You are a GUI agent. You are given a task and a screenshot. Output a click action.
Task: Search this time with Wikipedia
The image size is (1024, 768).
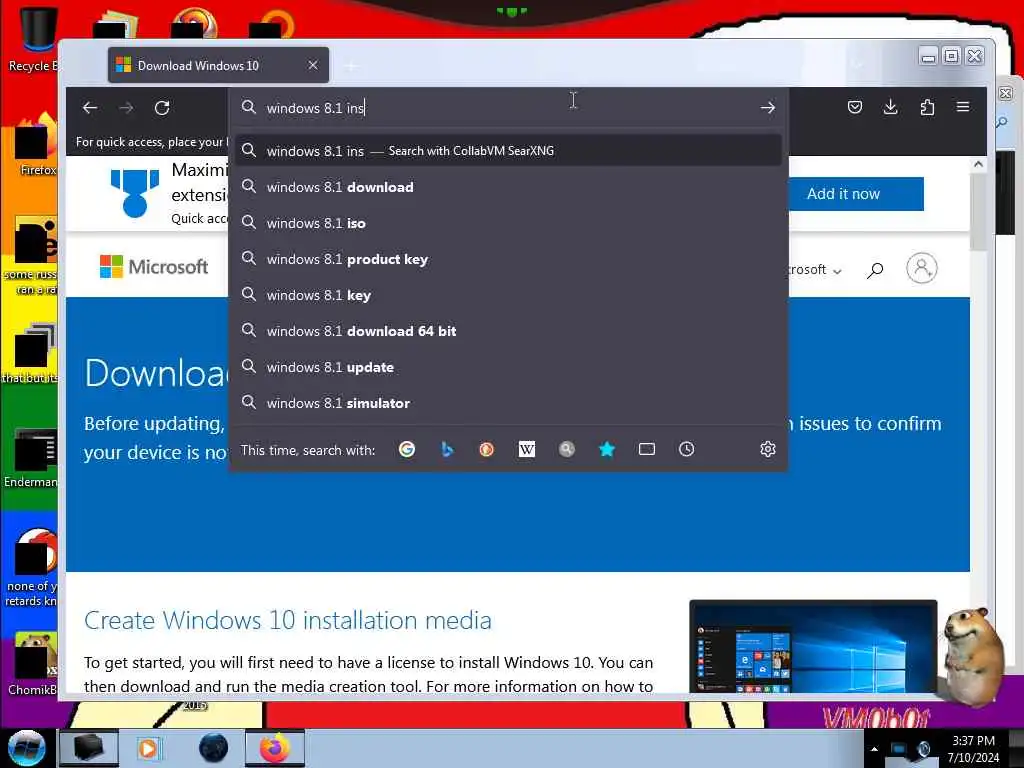[526, 449]
